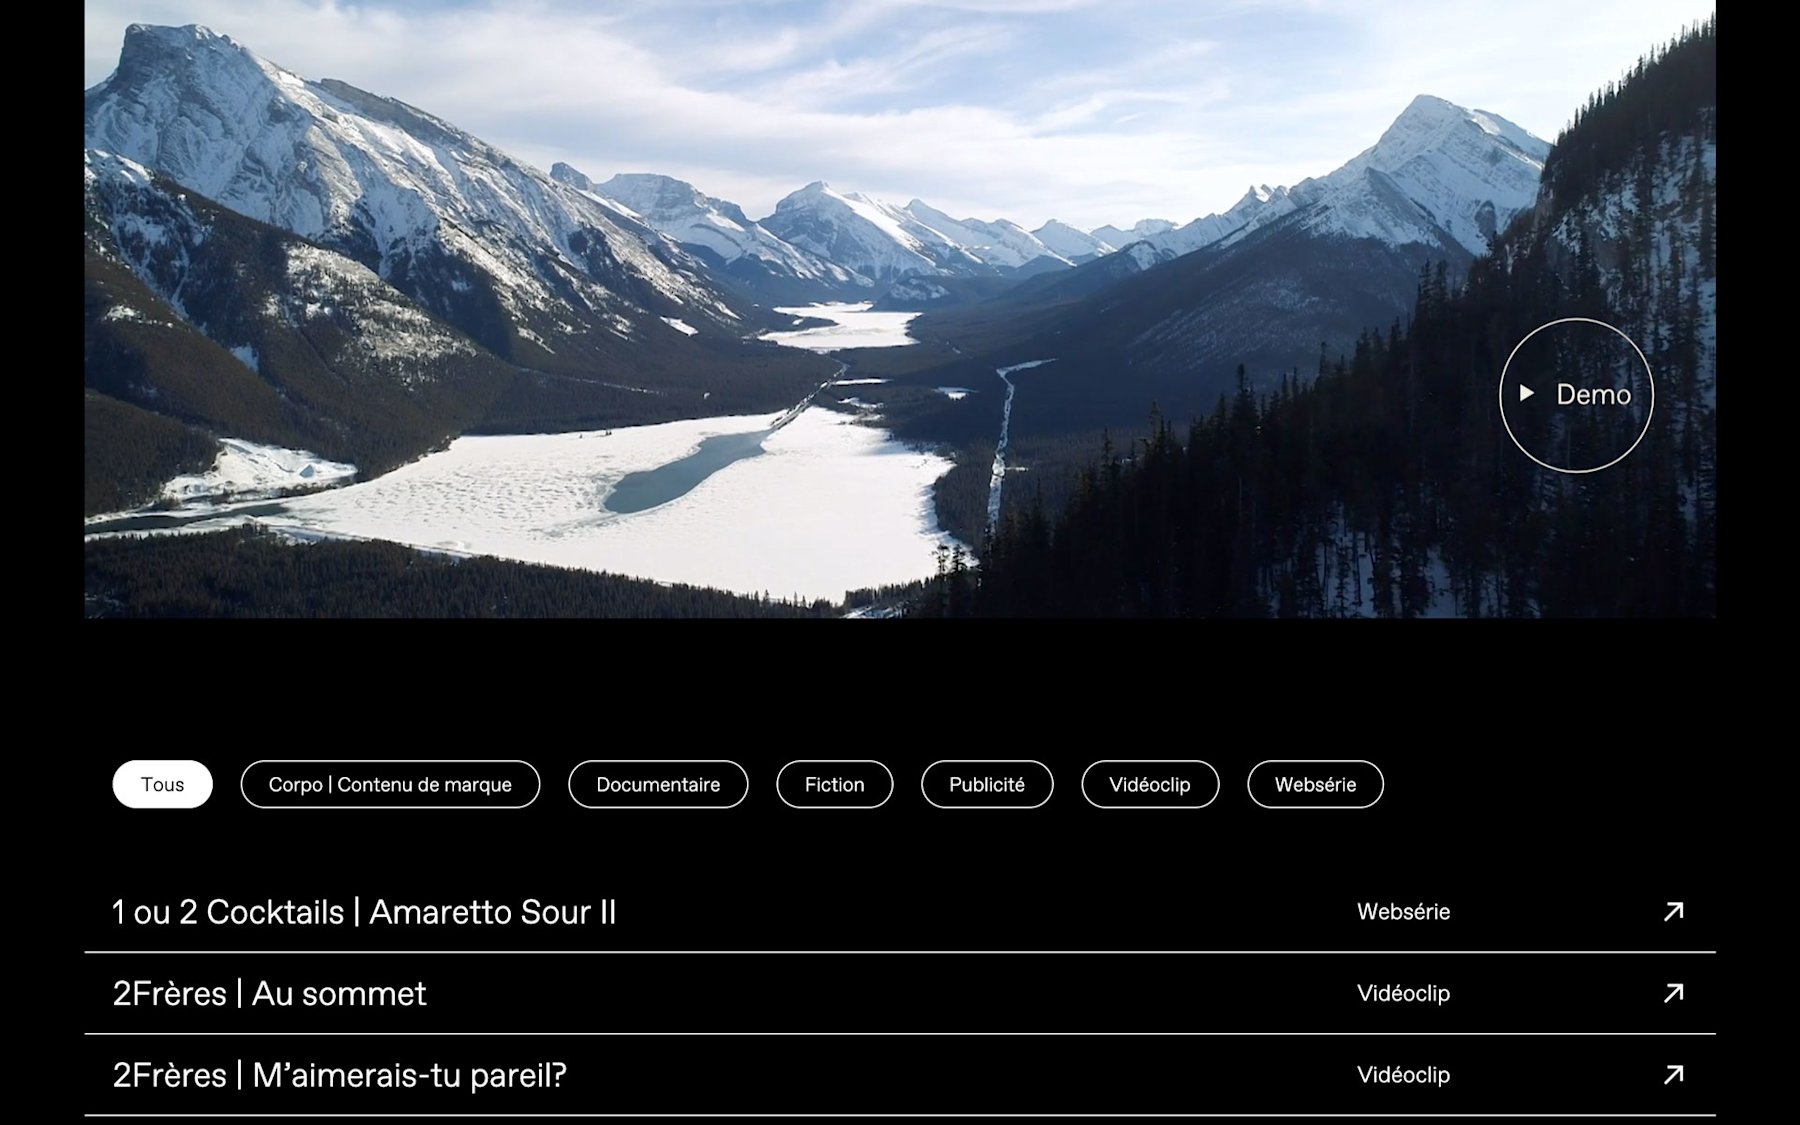Viewport: 1800px width, 1125px height.
Task: Click Vidéoclip label on Au sommet row
Action: pos(1403,993)
